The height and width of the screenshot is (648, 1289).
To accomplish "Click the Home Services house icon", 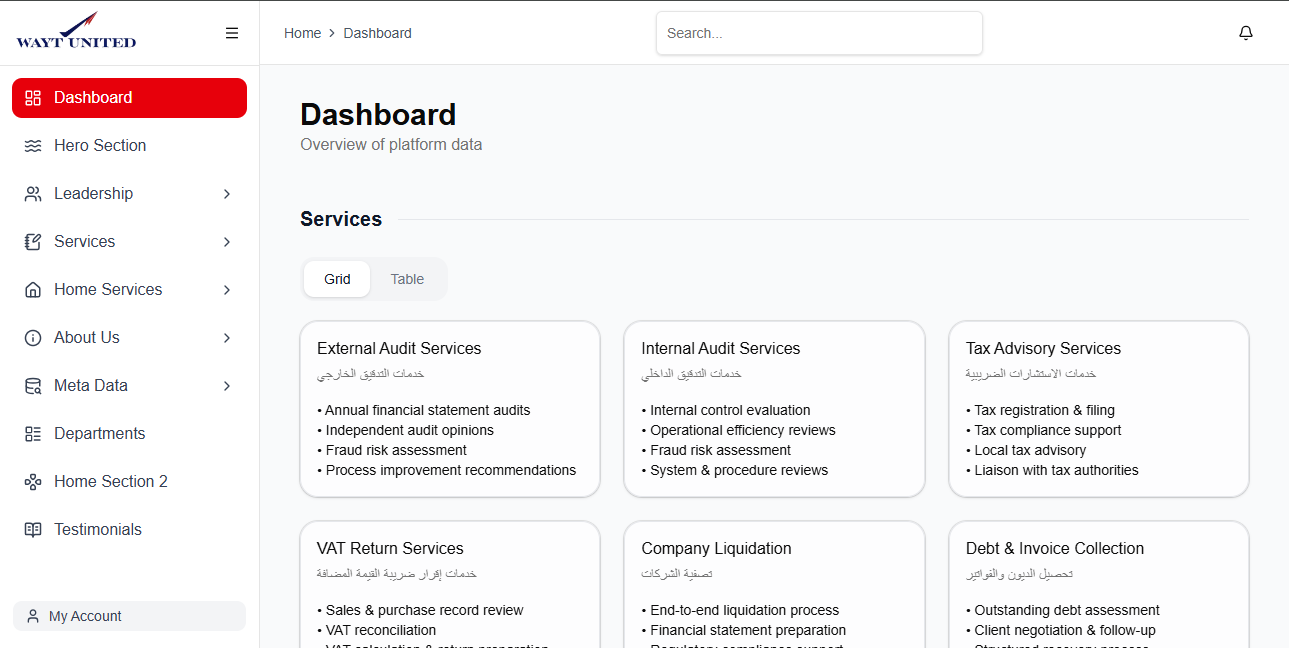I will [33, 290].
